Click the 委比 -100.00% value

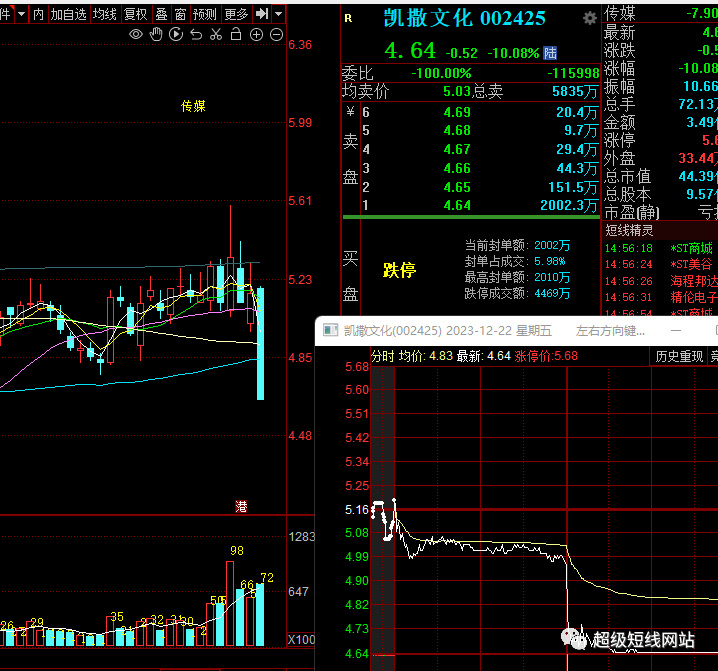pyautogui.click(x=441, y=73)
